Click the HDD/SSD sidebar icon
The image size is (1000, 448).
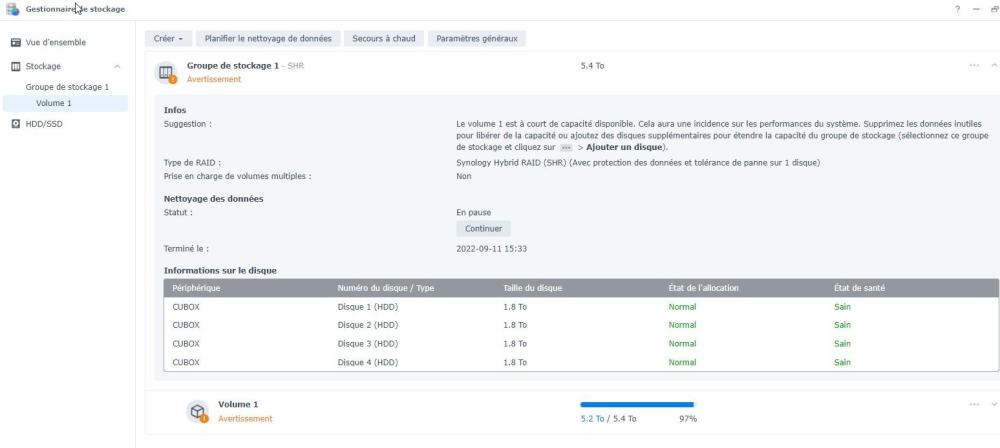15,124
